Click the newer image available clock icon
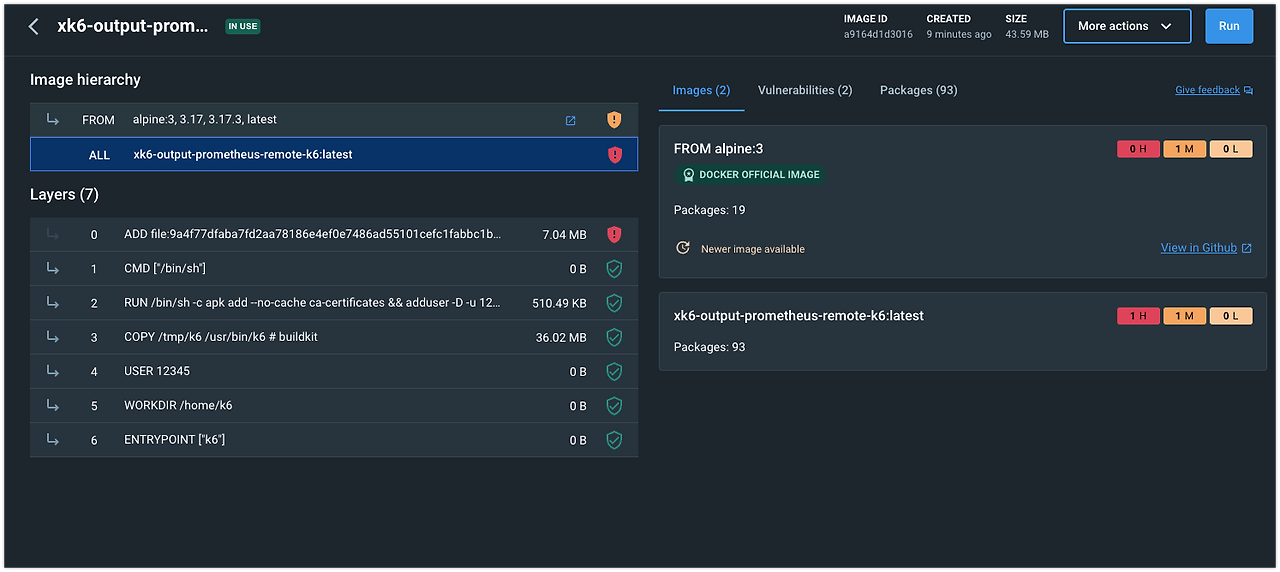1280x572 pixels. pyautogui.click(x=683, y=248)
